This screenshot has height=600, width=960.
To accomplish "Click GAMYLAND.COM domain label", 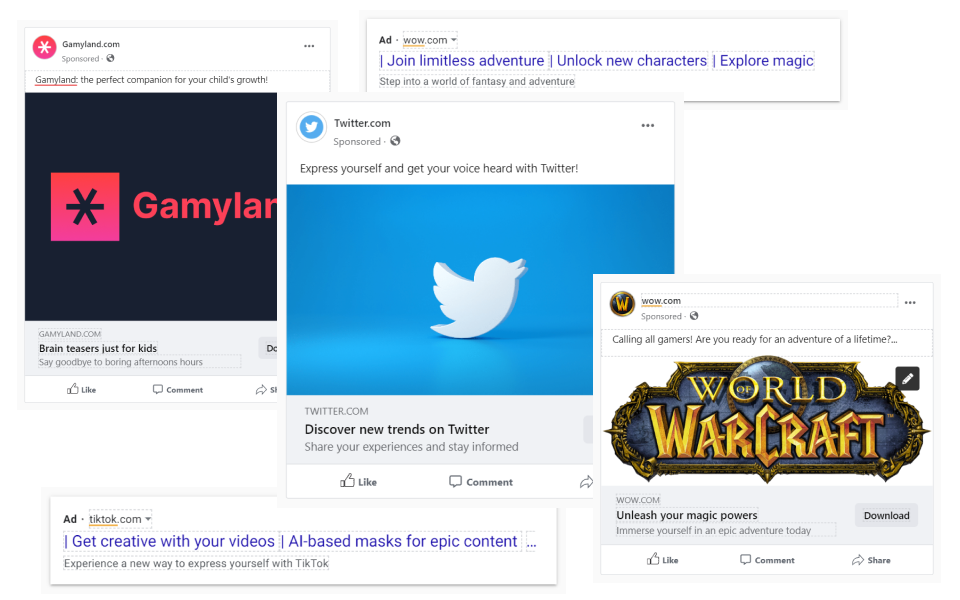I will (x=70, y=334).
